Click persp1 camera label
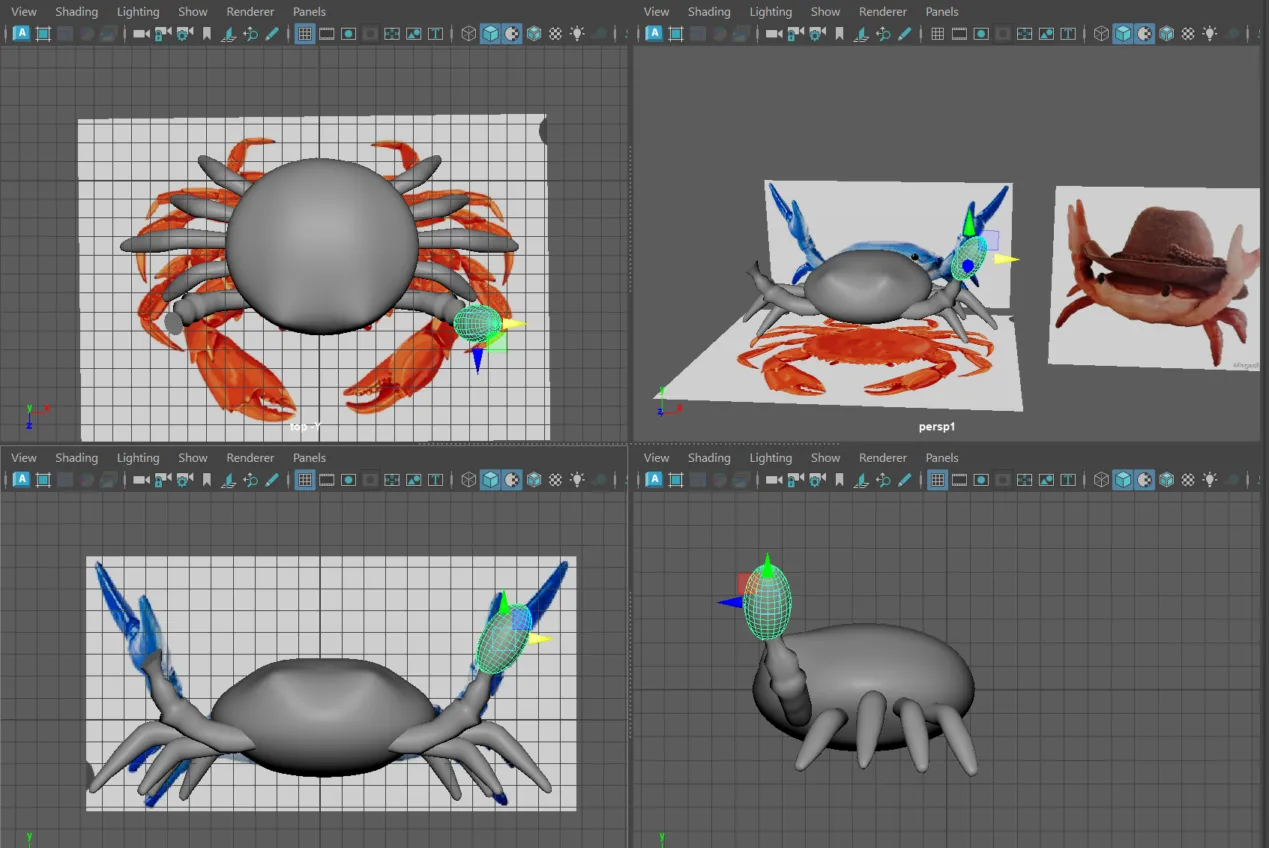1269x848 pixels. pos(939,426)
